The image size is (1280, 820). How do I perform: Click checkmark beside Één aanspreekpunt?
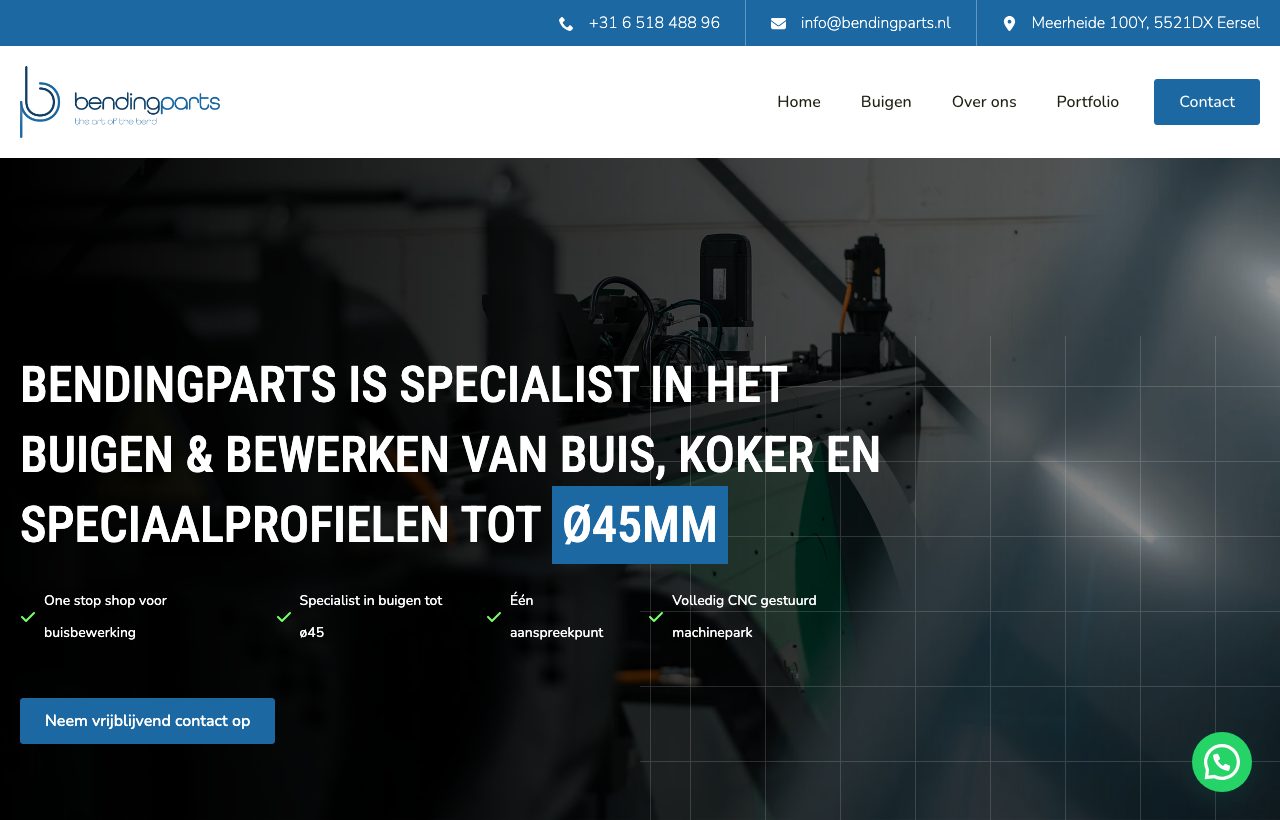[x=494, y=617]
